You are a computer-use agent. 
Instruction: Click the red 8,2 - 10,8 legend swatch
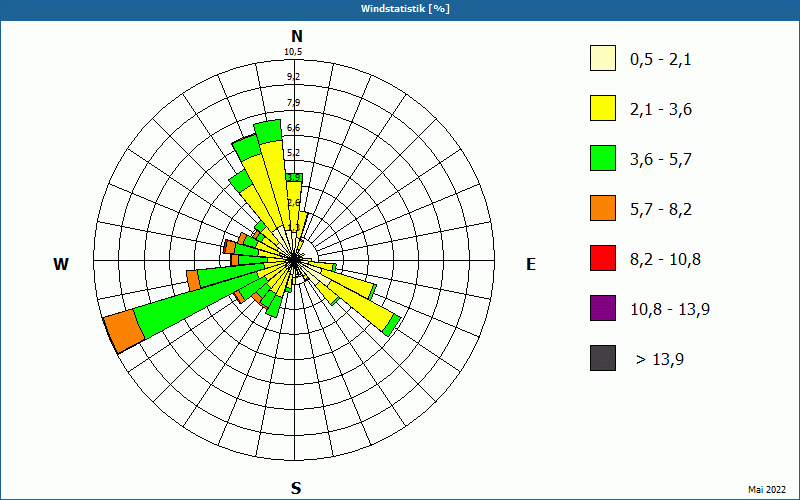click(603, 258)
